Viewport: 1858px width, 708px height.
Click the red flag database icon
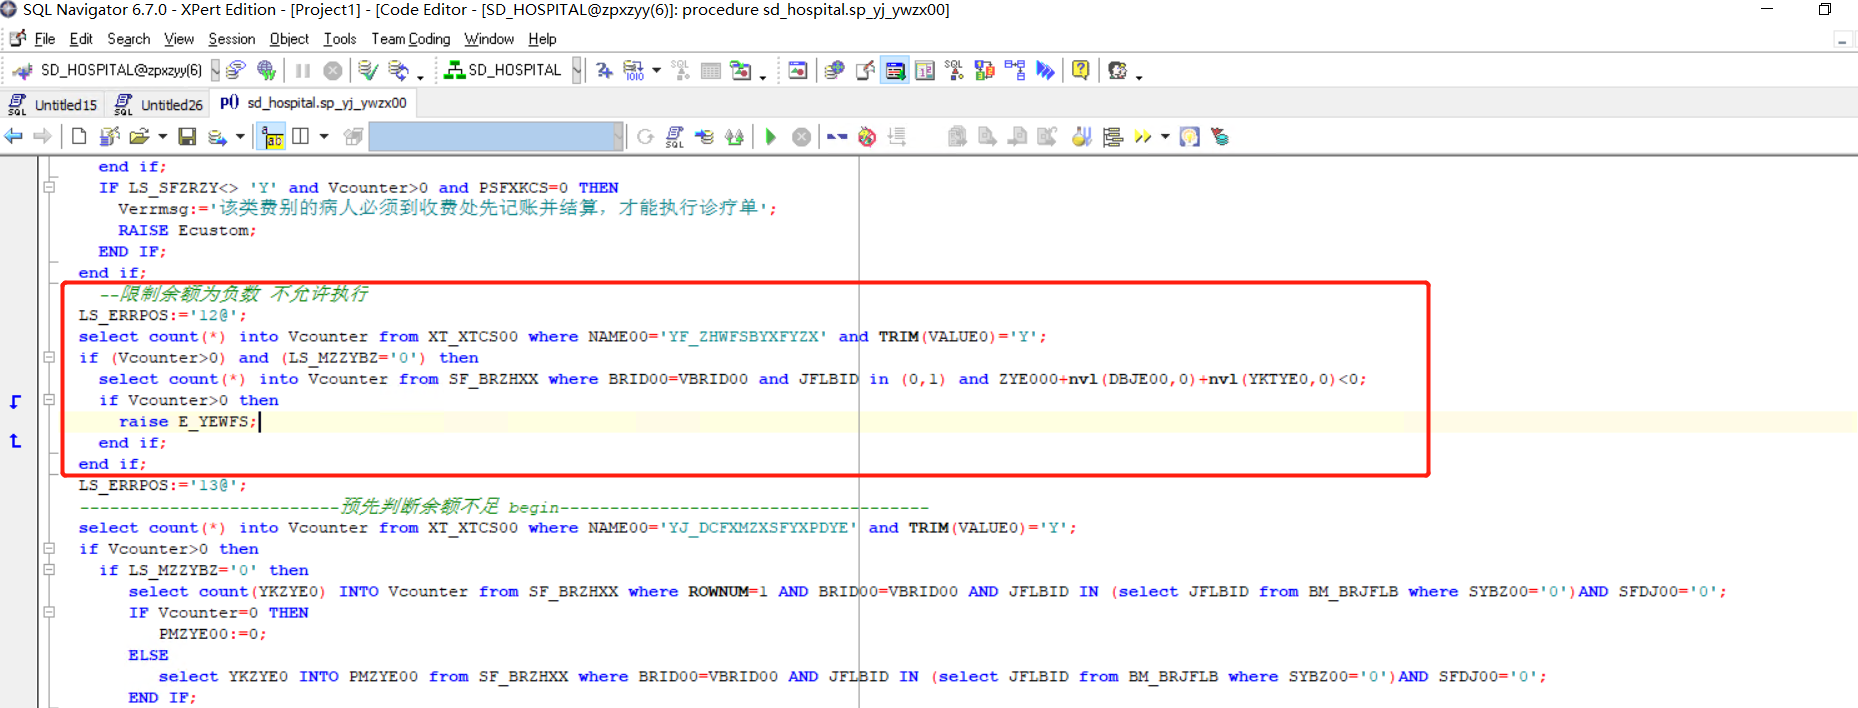[1219, 137]
